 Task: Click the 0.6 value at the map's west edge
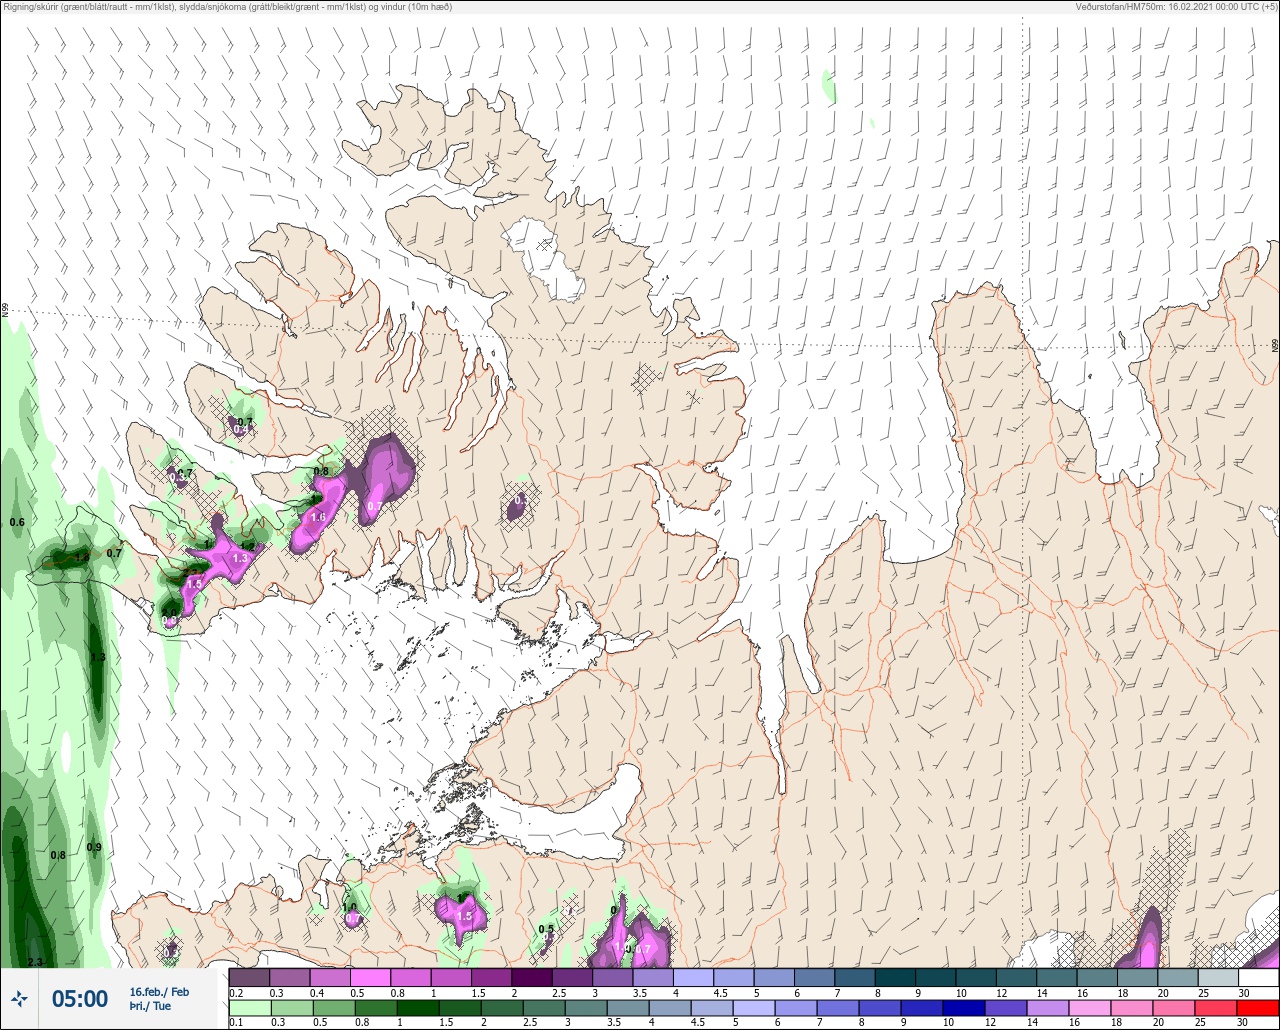point(17,522)
